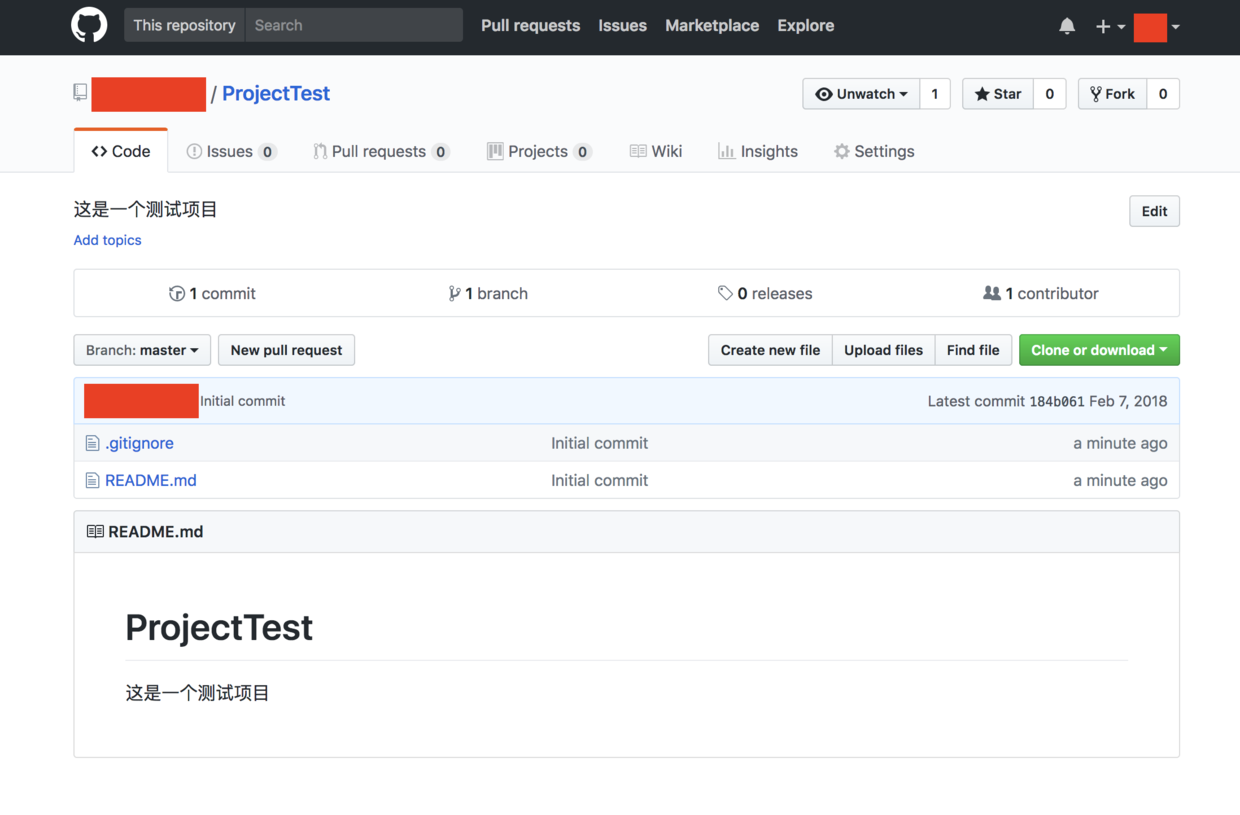Switch to the Issues tab

pyautogui.click(x=231, y=151)
